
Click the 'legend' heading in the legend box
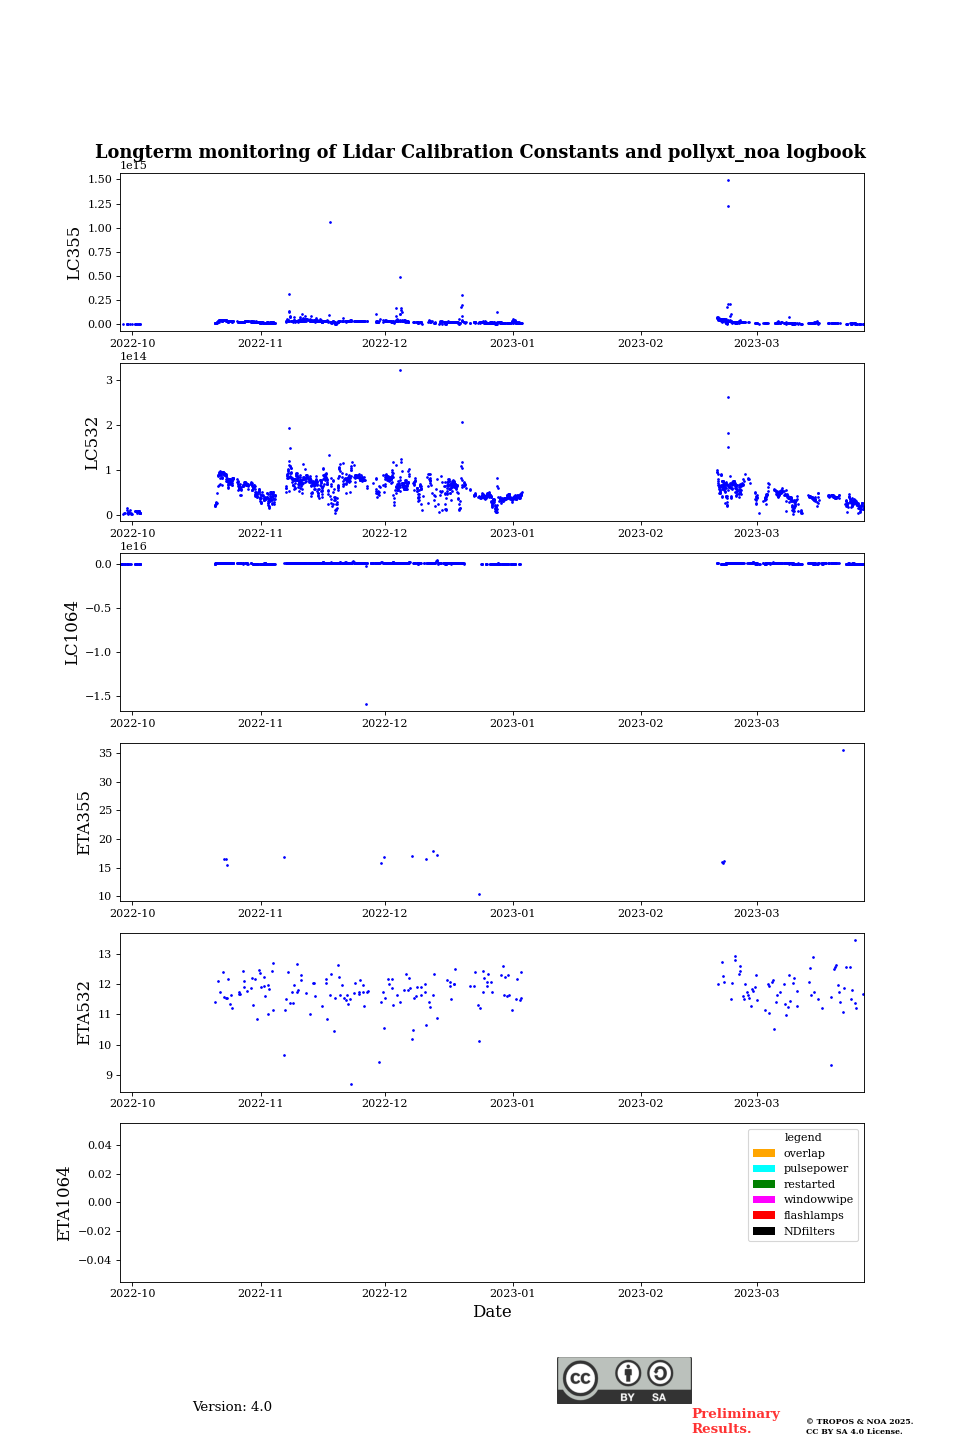[803, 1137]
